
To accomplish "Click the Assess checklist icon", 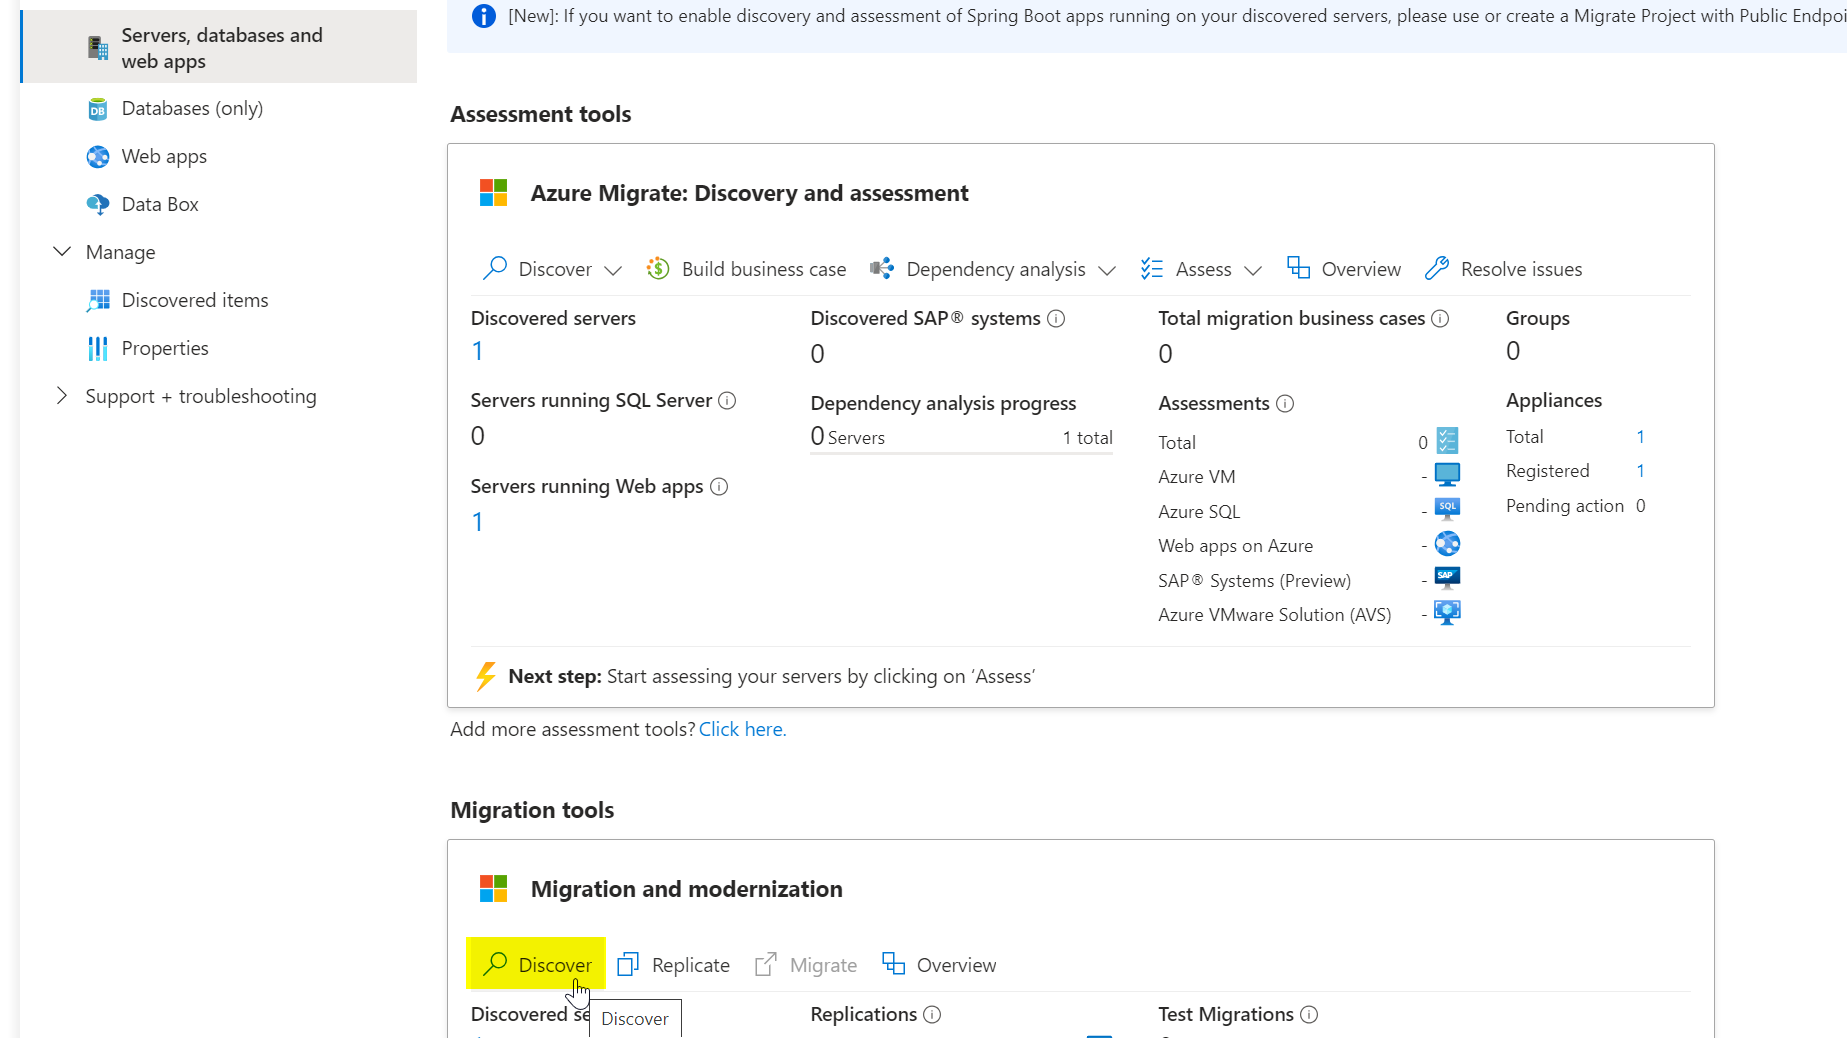I will coord(1152,269).
